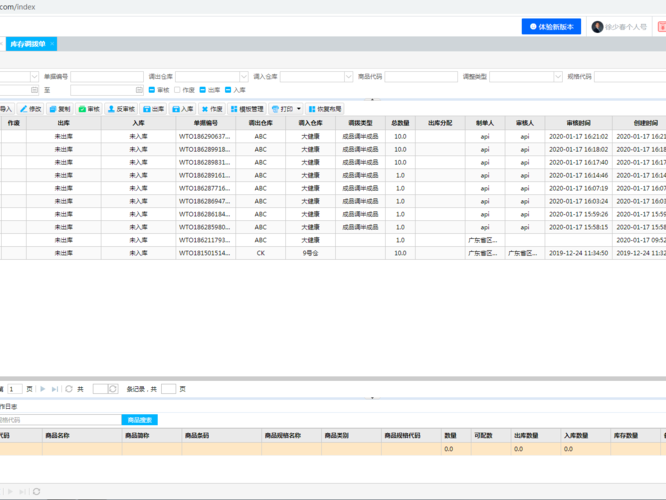The width and height of the screenshot is (666, 500).
Task: Select row WTO186287716...
Action: (333, 188)
